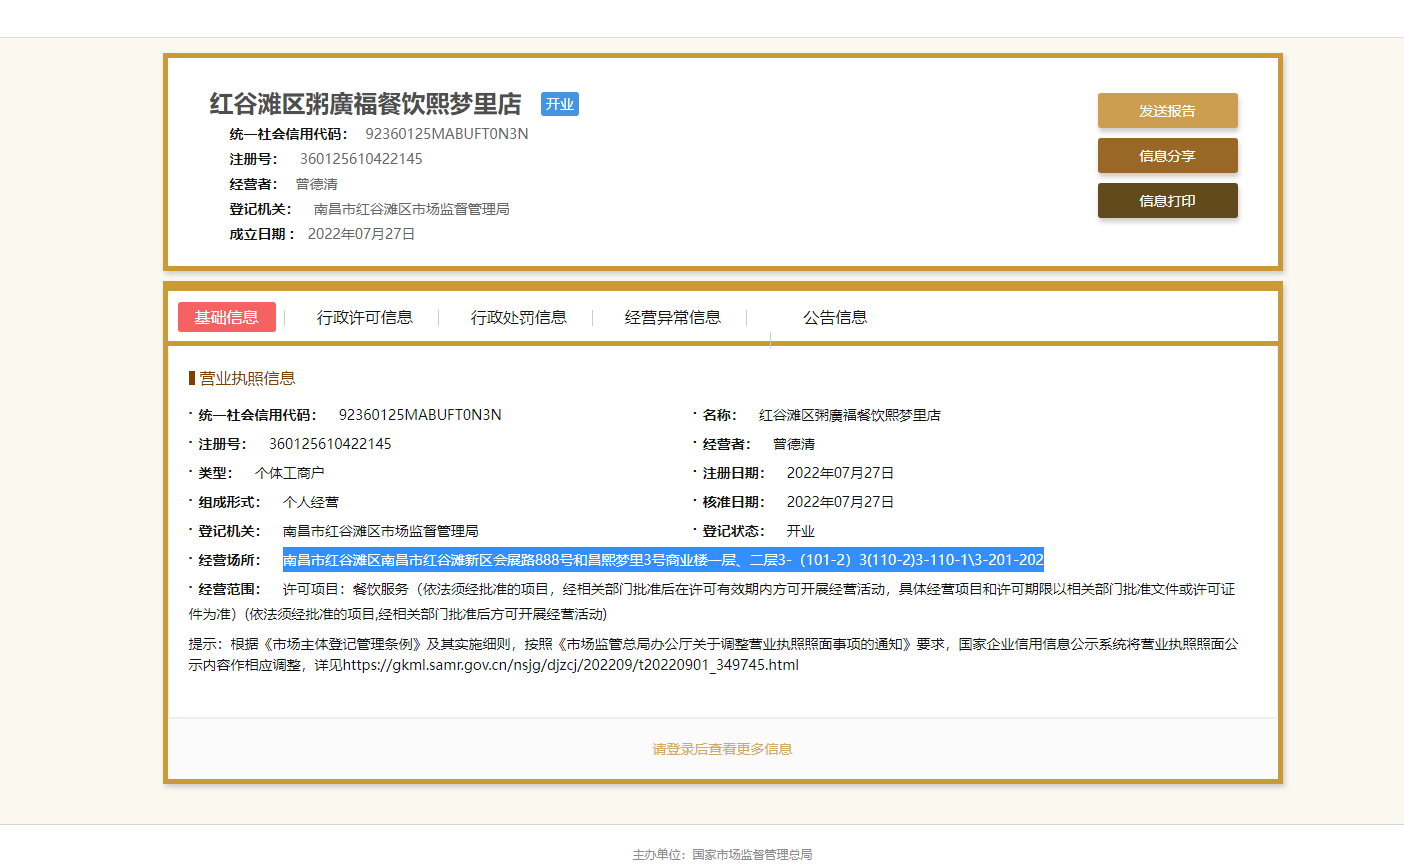Click the 核准日期 value in license info
Image resolution: width=1404 pixels, height=866 pixels.
pos(840,502)
